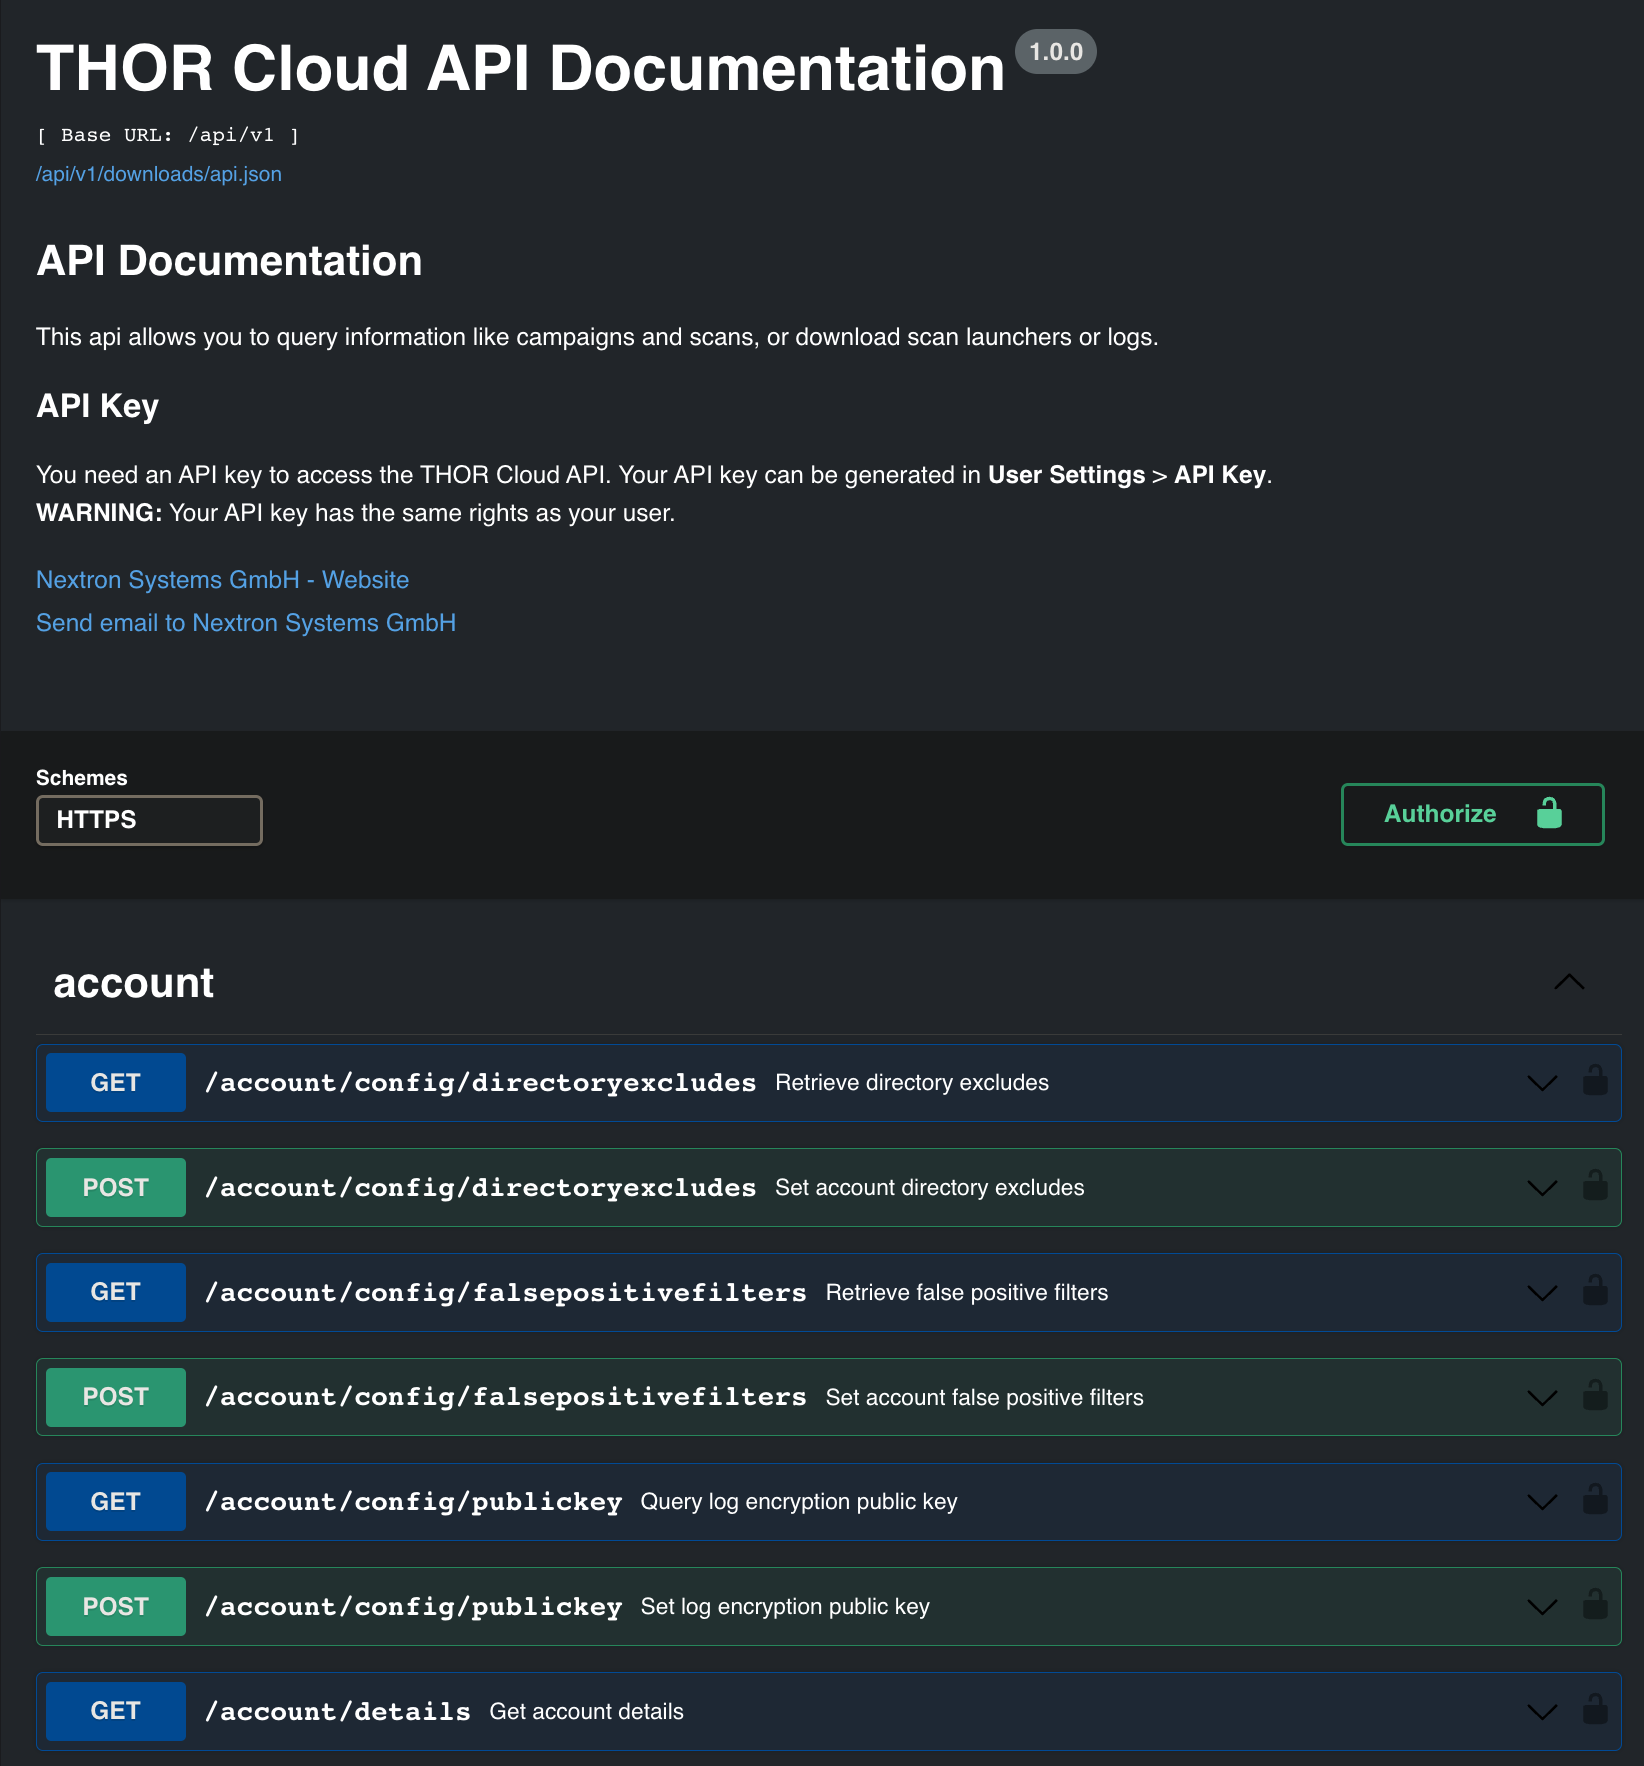Viewport: 1644px width, 1766px height.
Task: Click GET badge for directoryexcludes endpoint
Action: (116, 1083)
